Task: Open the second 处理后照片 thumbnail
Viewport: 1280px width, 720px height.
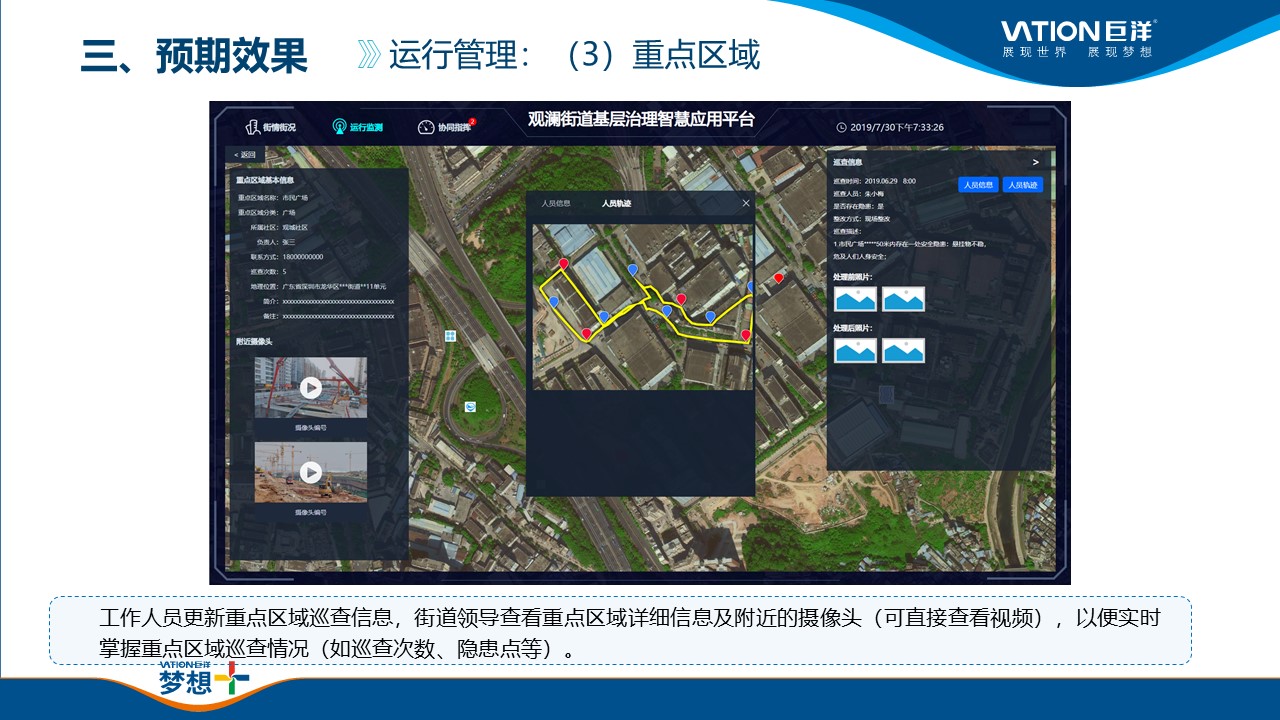Action: [903, 350]
